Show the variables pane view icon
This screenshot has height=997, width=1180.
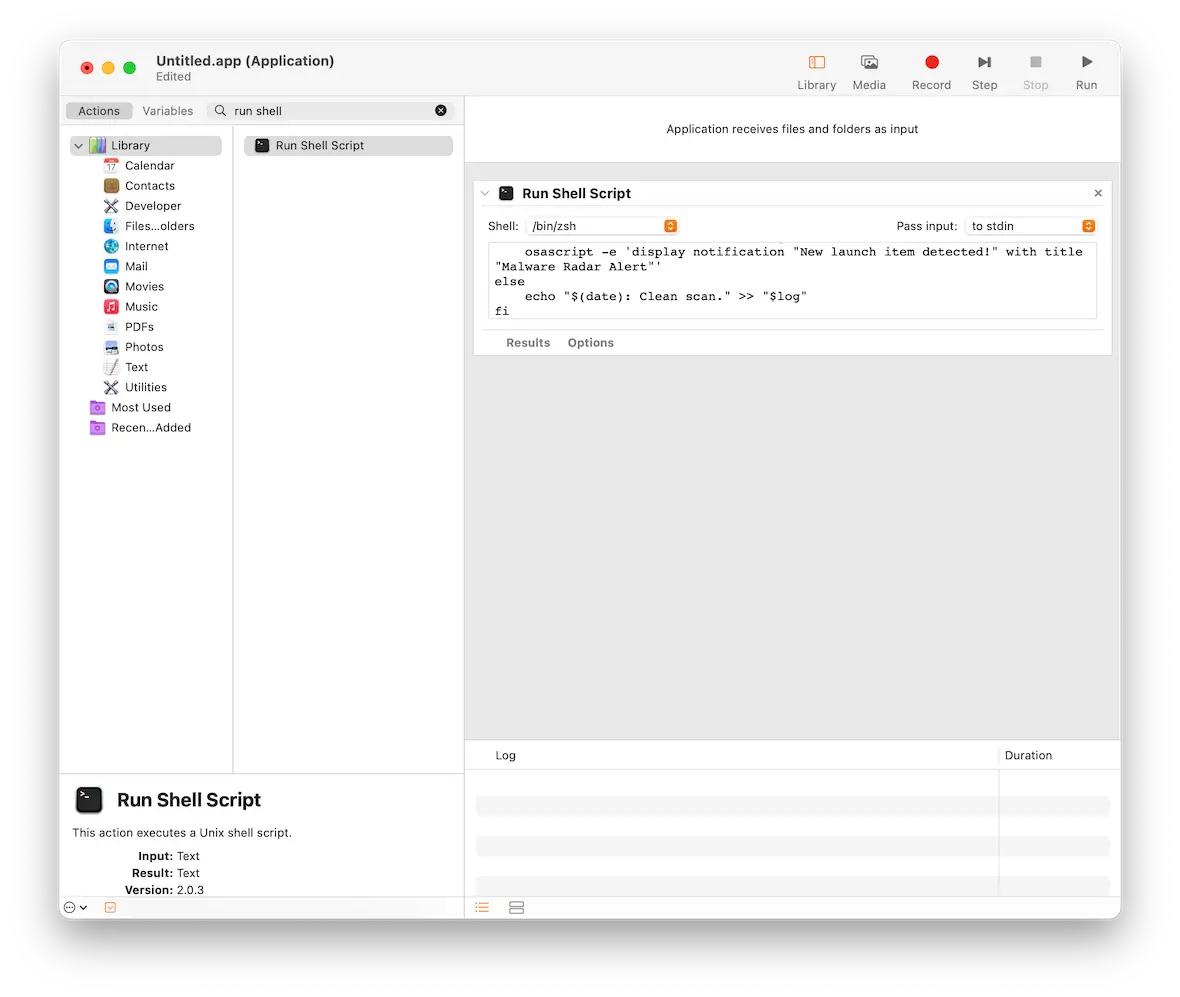point(516,908)
